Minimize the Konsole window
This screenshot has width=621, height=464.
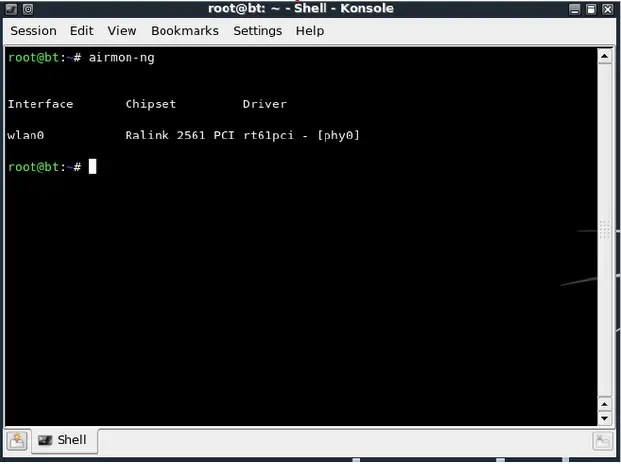(x=574, y=9)
